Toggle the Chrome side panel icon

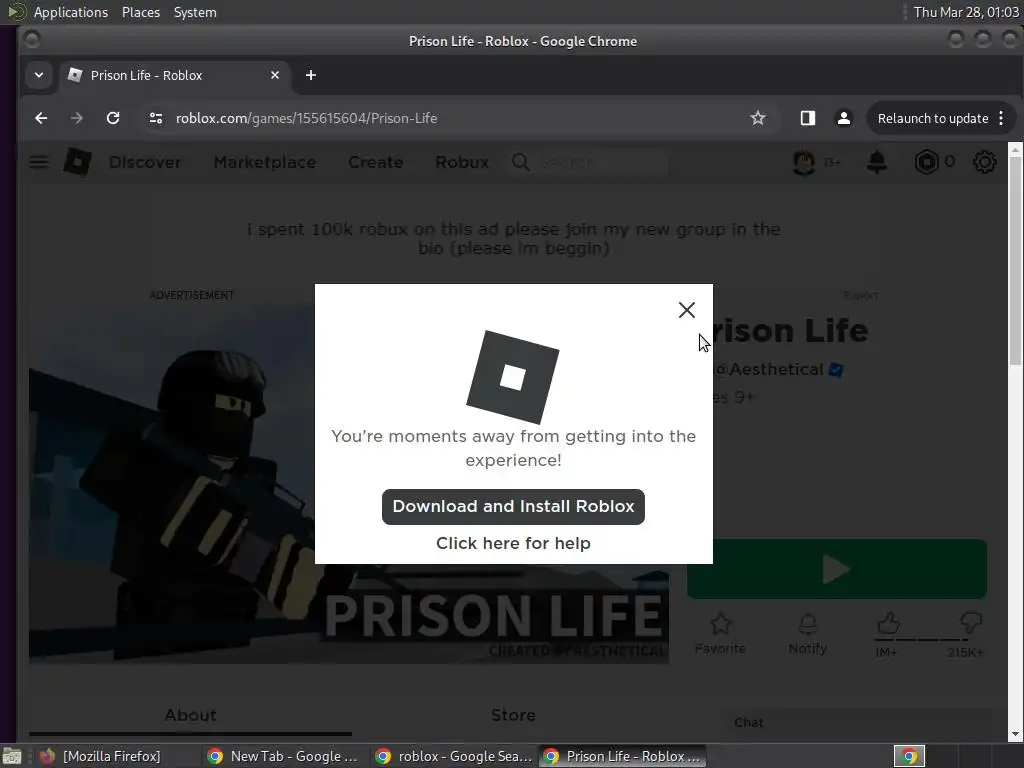[808, 118]
